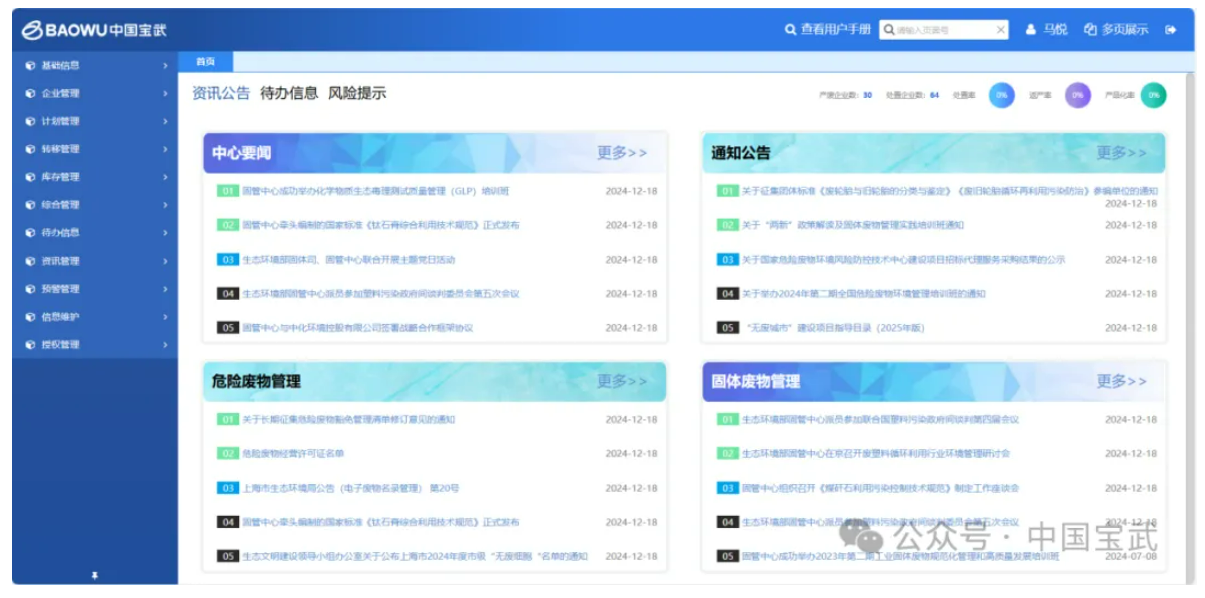1205x598 pixels.
Task: Click the user profile icon next to 马悦
Action: (x=1031, y=30)
